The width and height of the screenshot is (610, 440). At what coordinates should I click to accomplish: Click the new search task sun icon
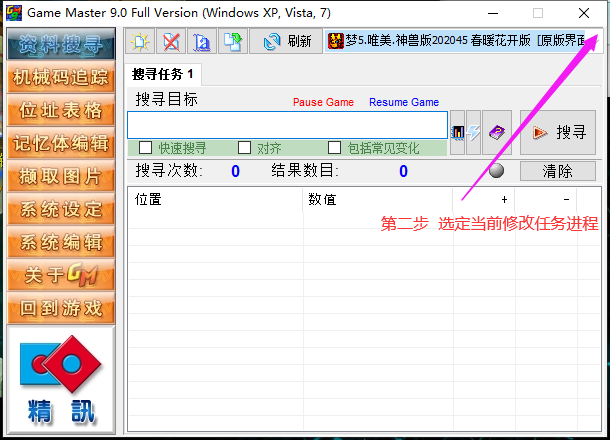coord(140,41)
